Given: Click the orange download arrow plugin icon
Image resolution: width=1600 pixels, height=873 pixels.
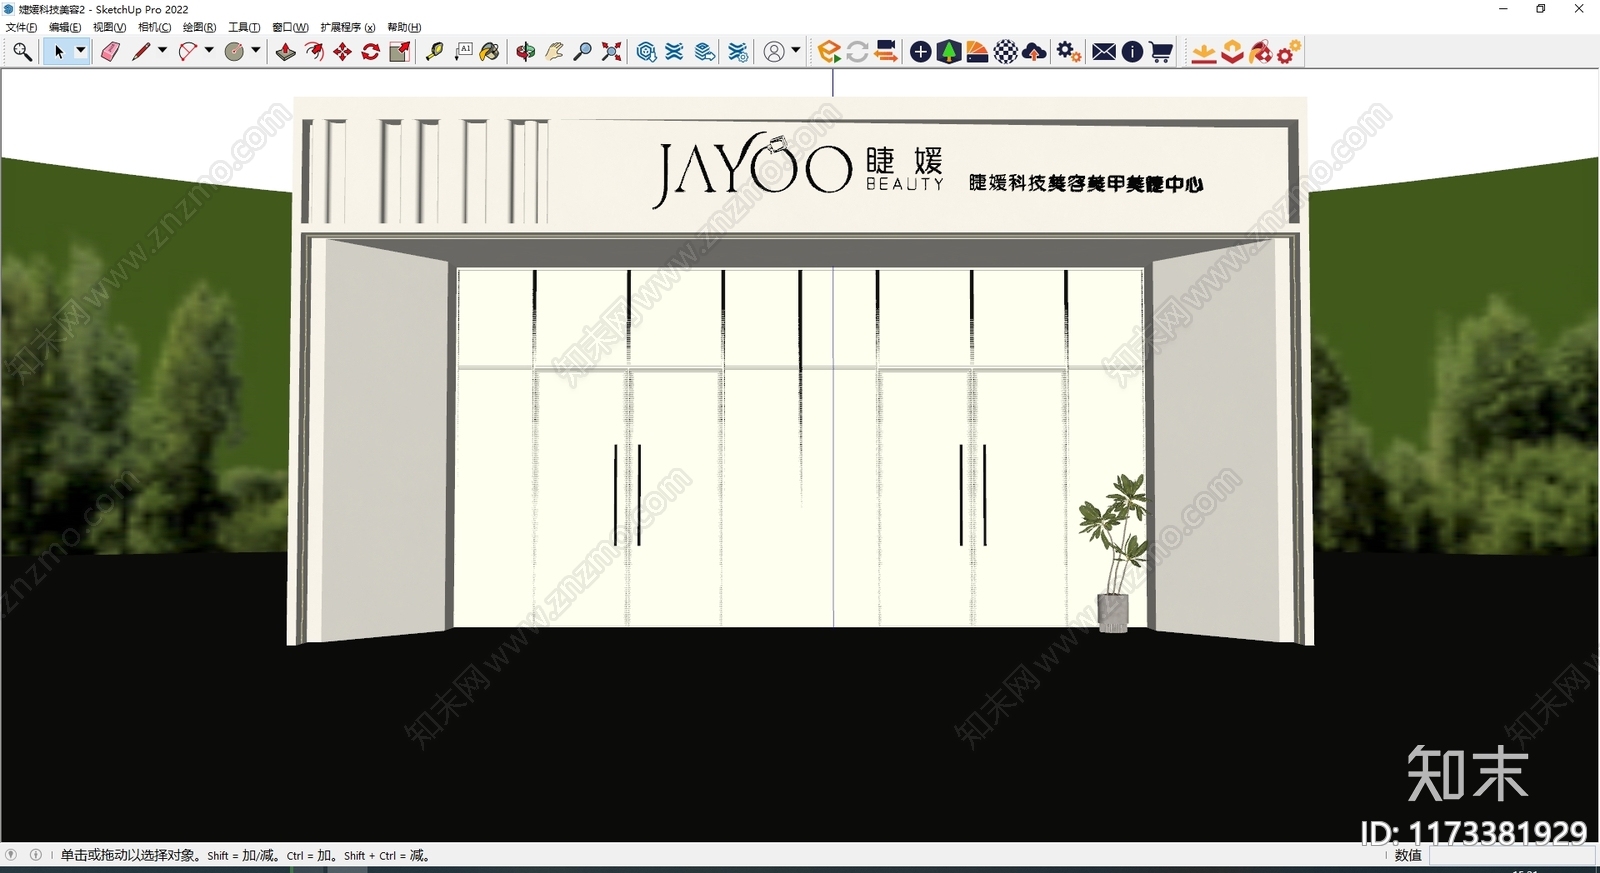Looking at the screenshot, I should [x=1204, y=52].
